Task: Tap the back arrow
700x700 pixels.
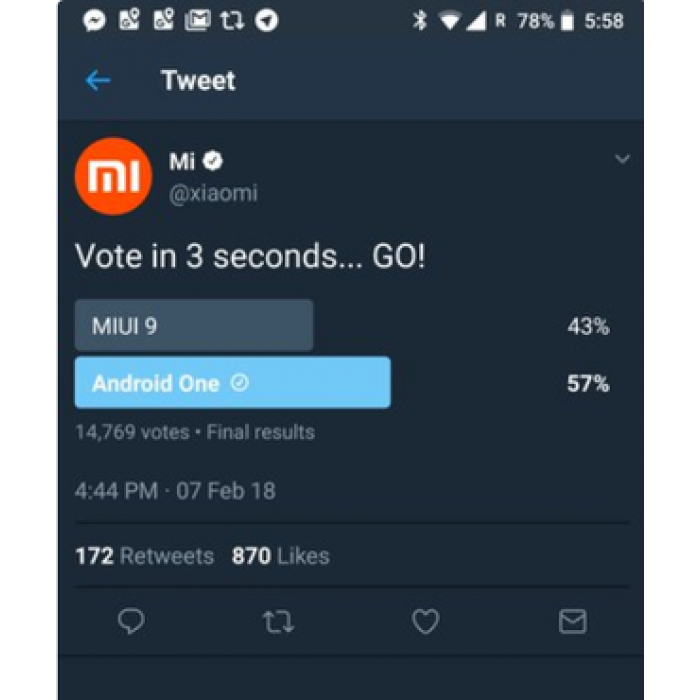Action: pyautogui.click(x=98, y=81)
